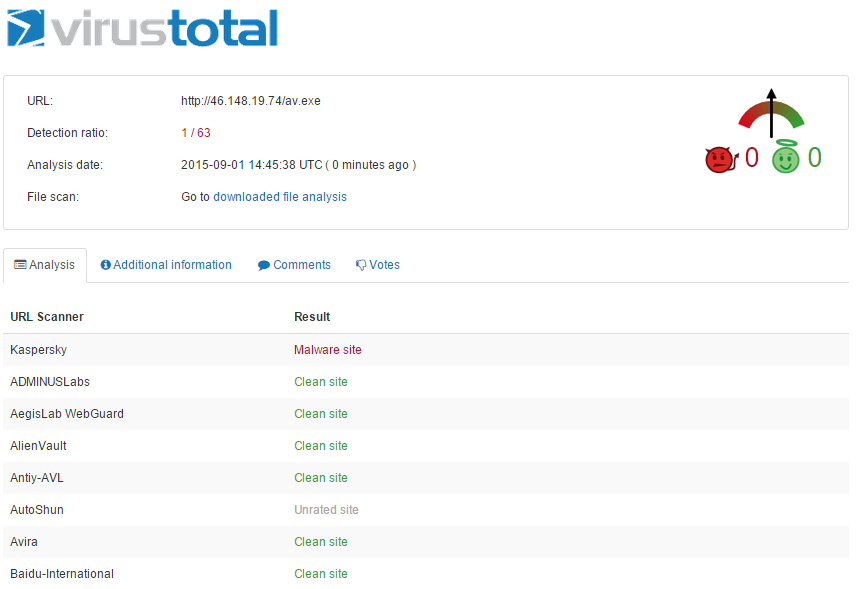The height and width of the screenshot is (589, 860).
Task: Click Baidu-International Clean site result
Action: point(321,574)
